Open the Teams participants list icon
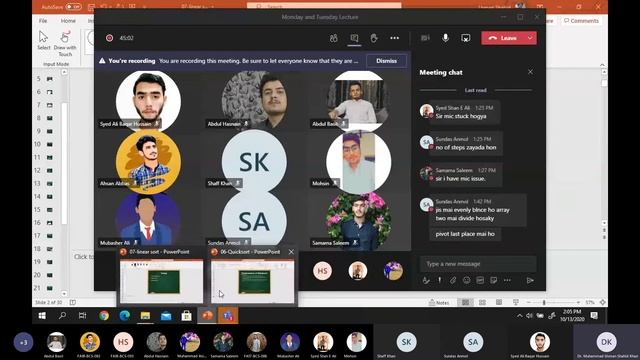 click(333, 38)
